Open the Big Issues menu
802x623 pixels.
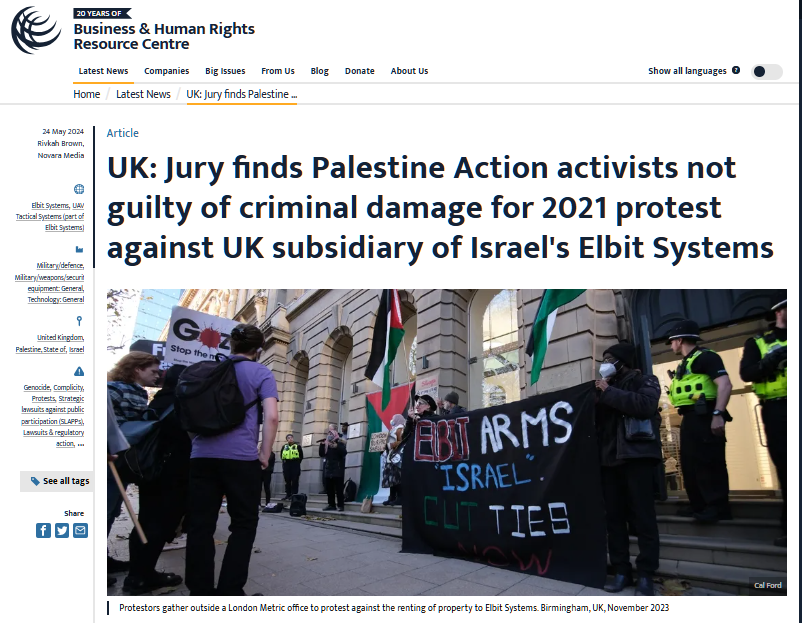(x=225, y=71)
